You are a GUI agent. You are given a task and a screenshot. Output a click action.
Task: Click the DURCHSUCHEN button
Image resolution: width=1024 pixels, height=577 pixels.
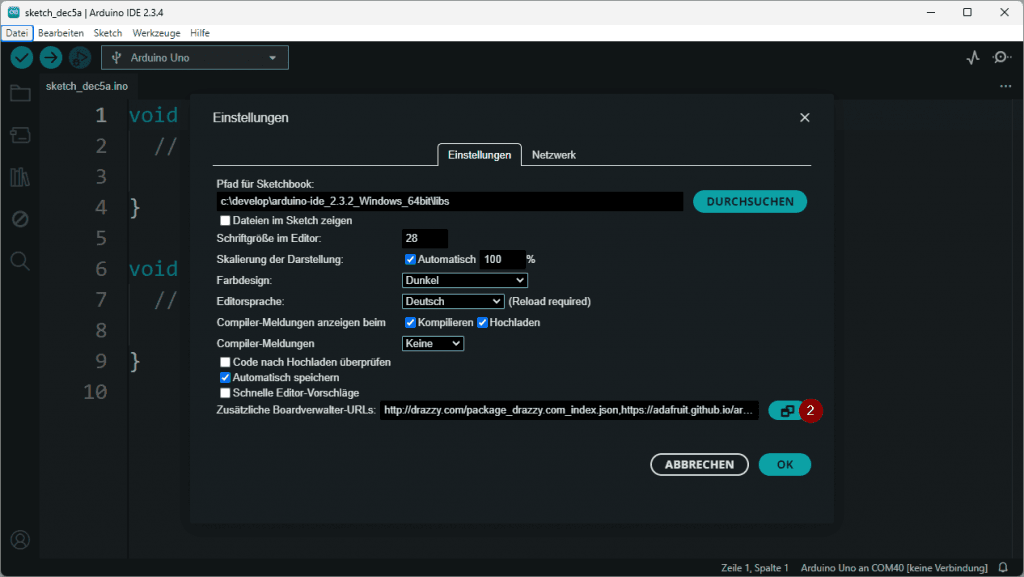tap(750, 201)
